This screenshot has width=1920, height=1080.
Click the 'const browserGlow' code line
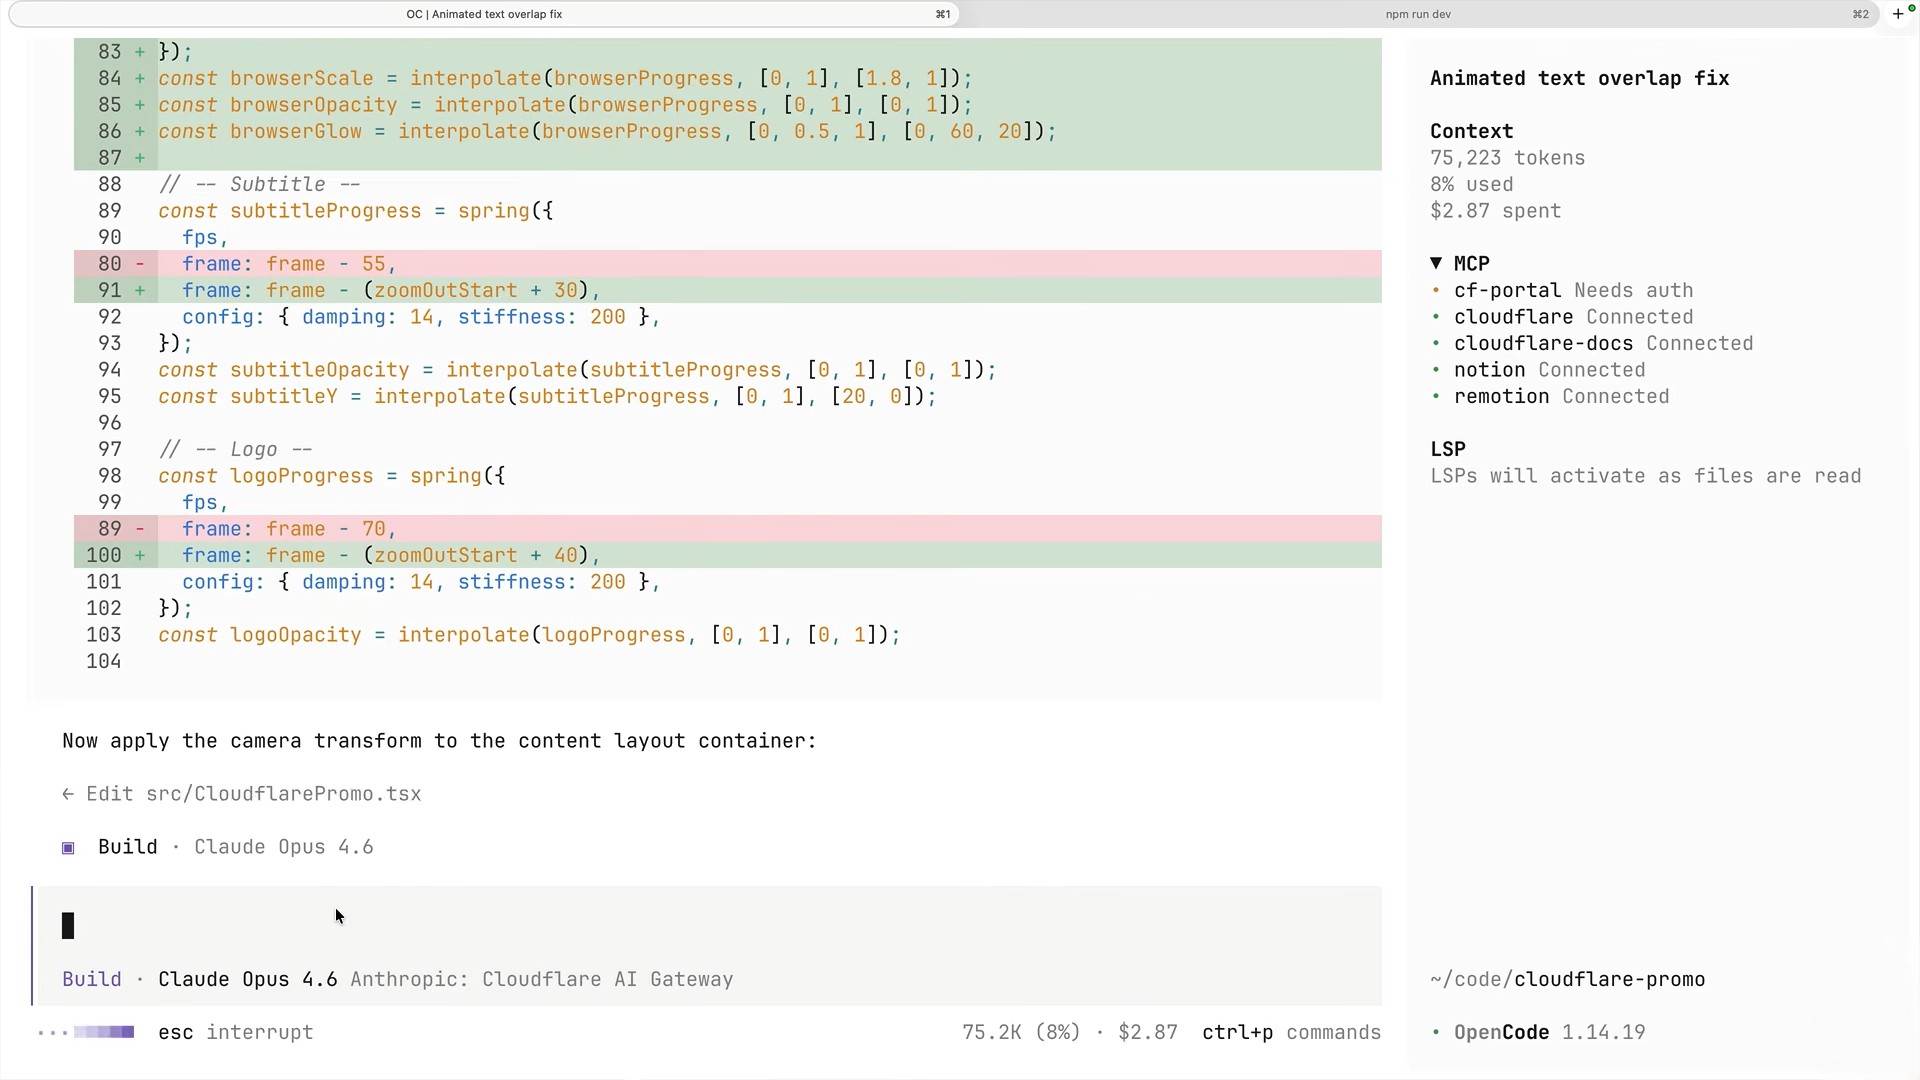(607, 131)
